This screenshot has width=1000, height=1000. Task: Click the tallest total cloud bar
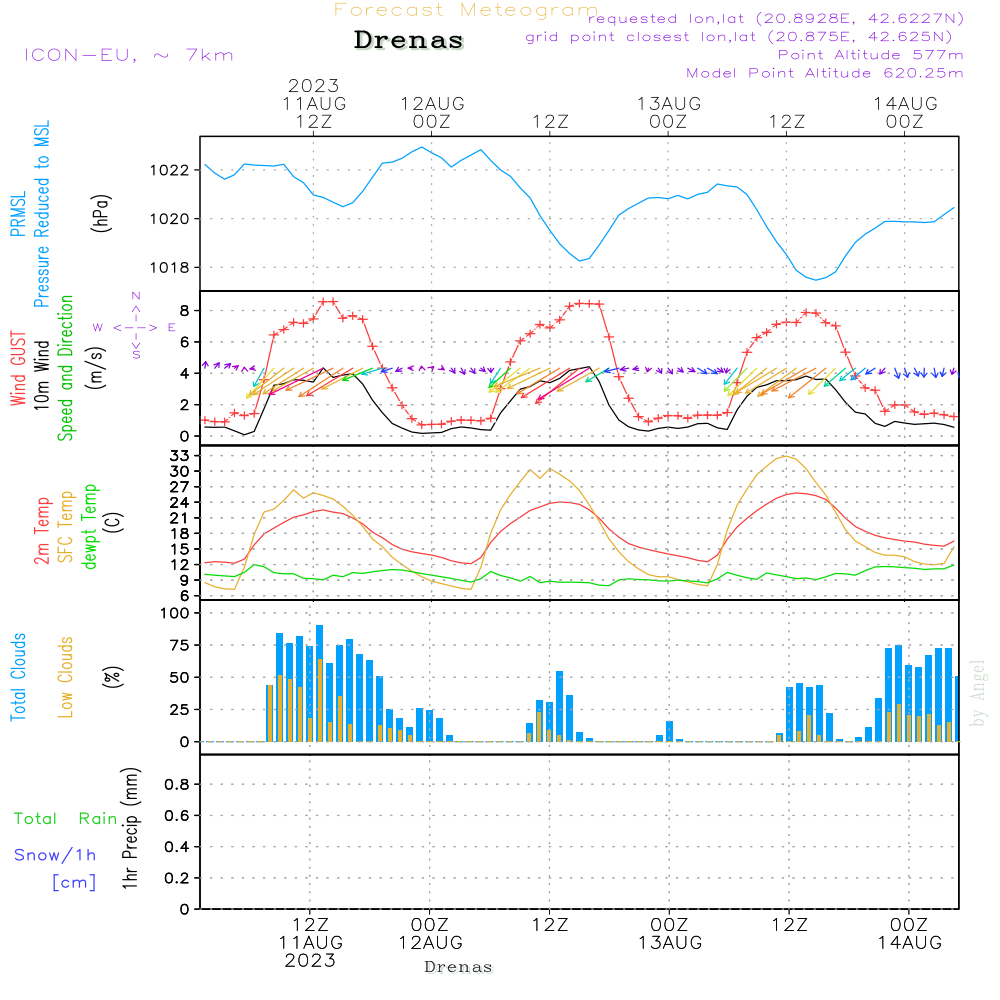320,683
